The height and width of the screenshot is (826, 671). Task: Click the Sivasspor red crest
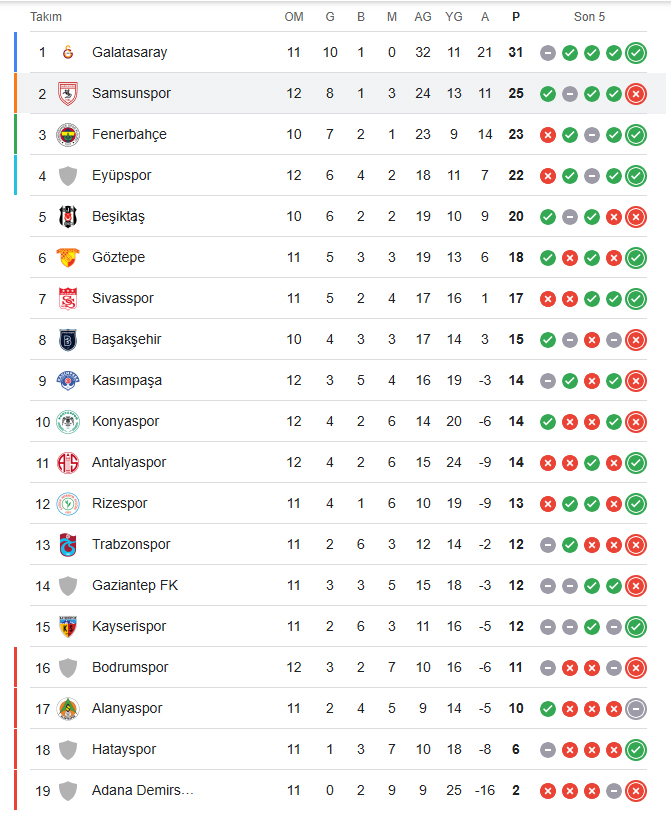pyautogui.click(x=68, y=299)
